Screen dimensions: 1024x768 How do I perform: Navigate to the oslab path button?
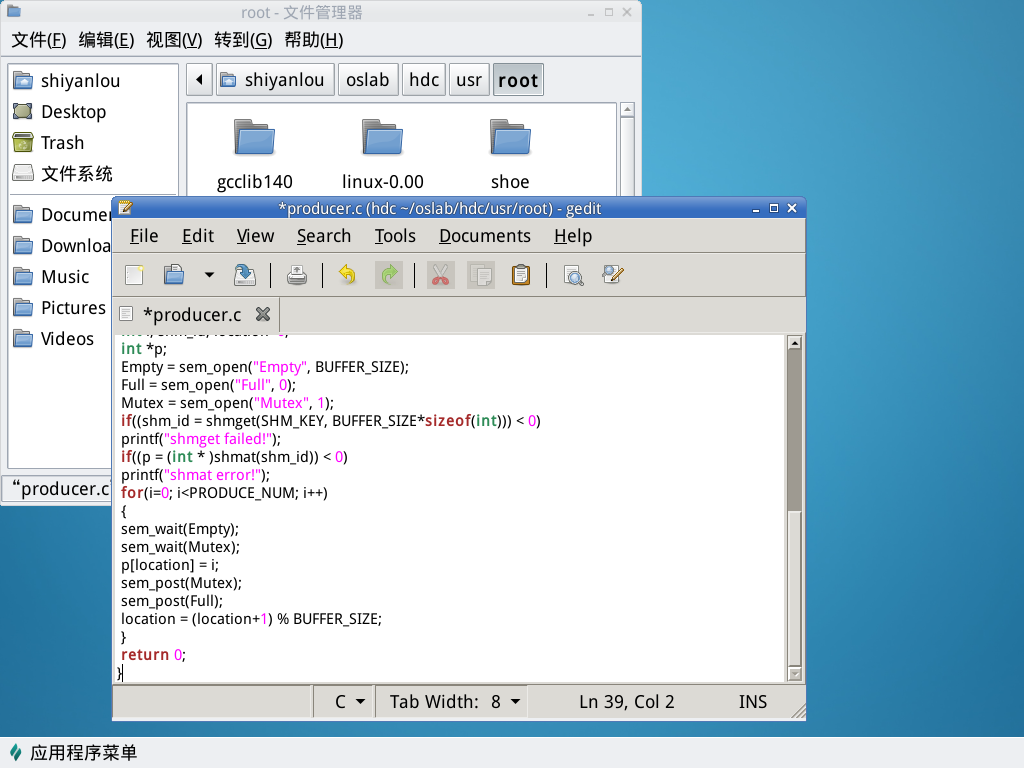coord(367,80)
